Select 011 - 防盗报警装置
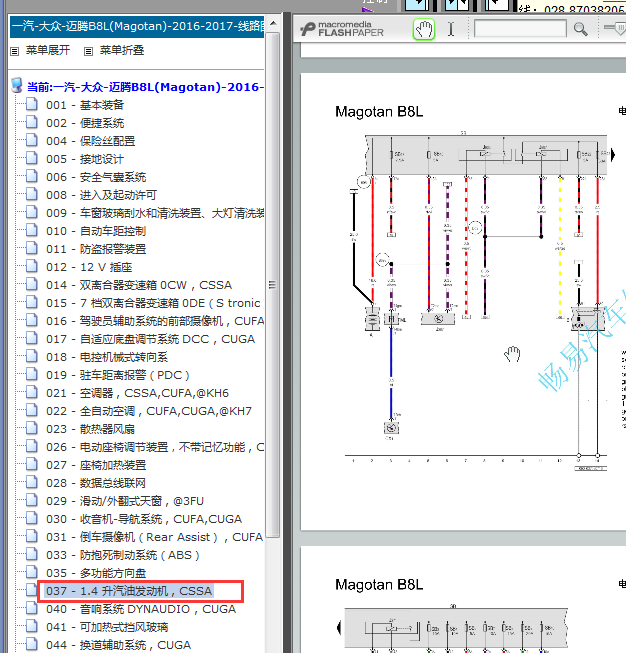 coord(96,249)
